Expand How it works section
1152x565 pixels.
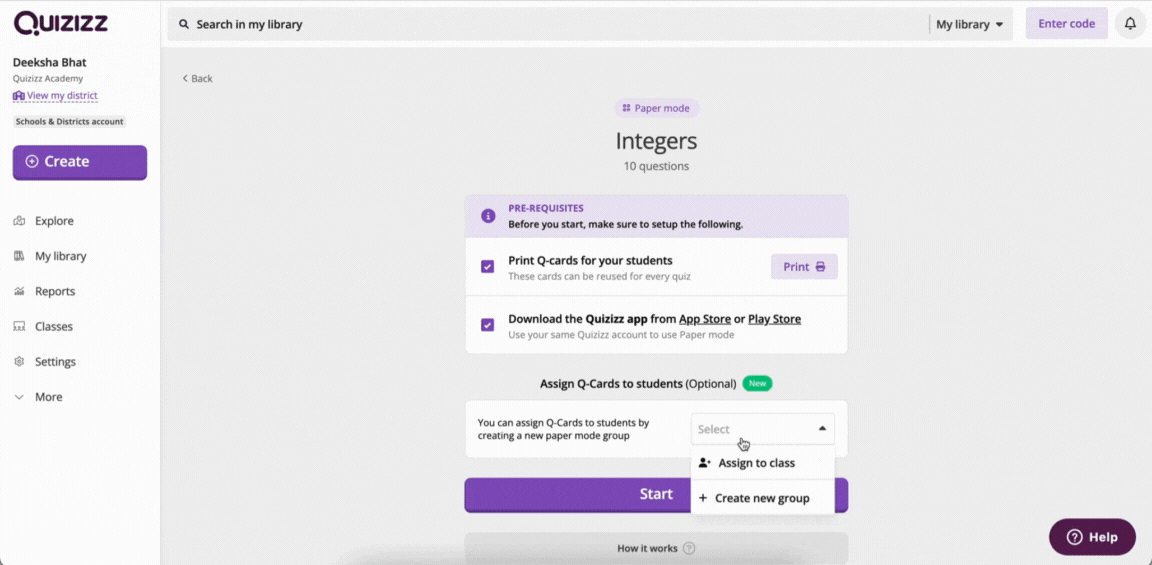point(656,548)
